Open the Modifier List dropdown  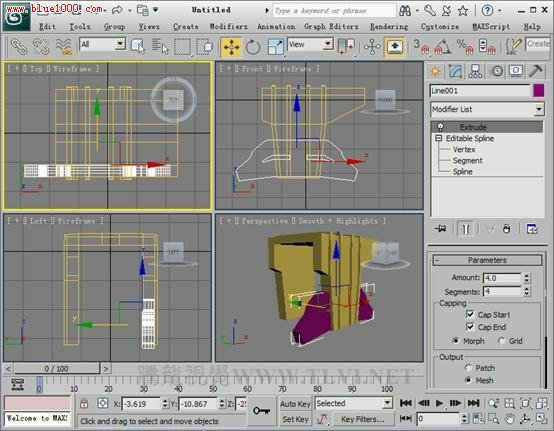coord(487,109)
